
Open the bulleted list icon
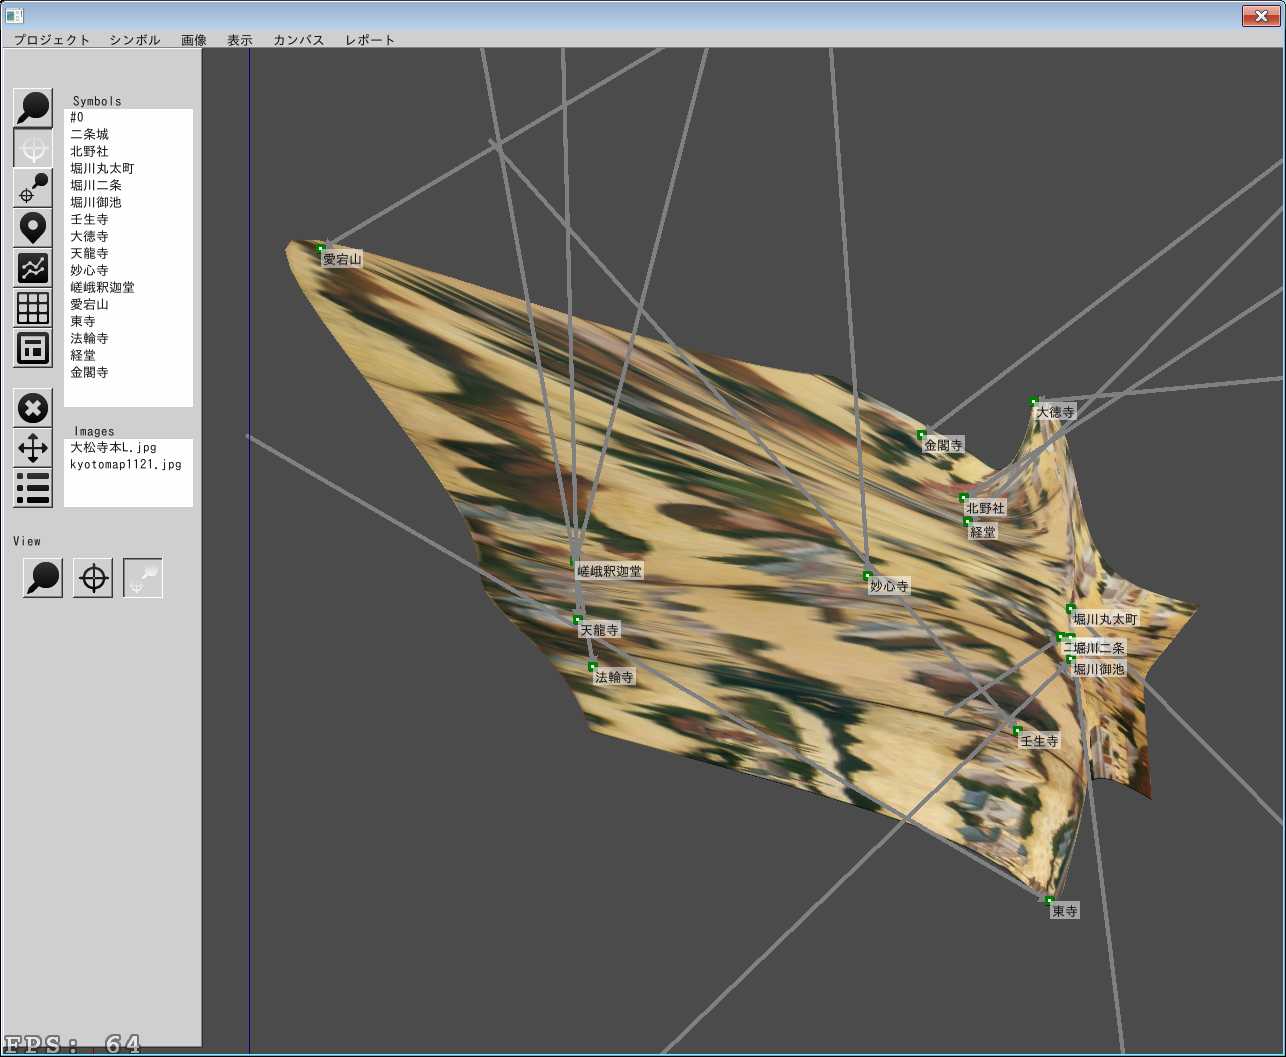[33, 488]
